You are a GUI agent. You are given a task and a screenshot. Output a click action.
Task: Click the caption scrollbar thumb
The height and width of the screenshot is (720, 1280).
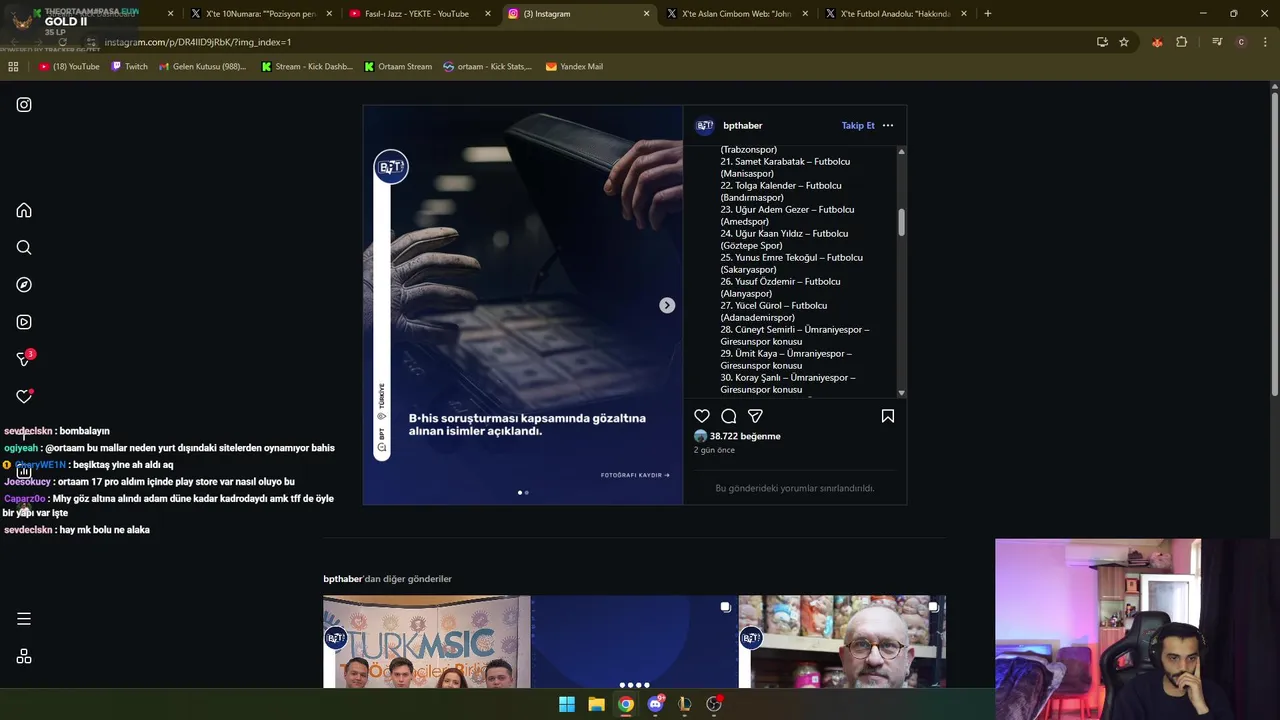pyautogui.click(x=901, y=223)
